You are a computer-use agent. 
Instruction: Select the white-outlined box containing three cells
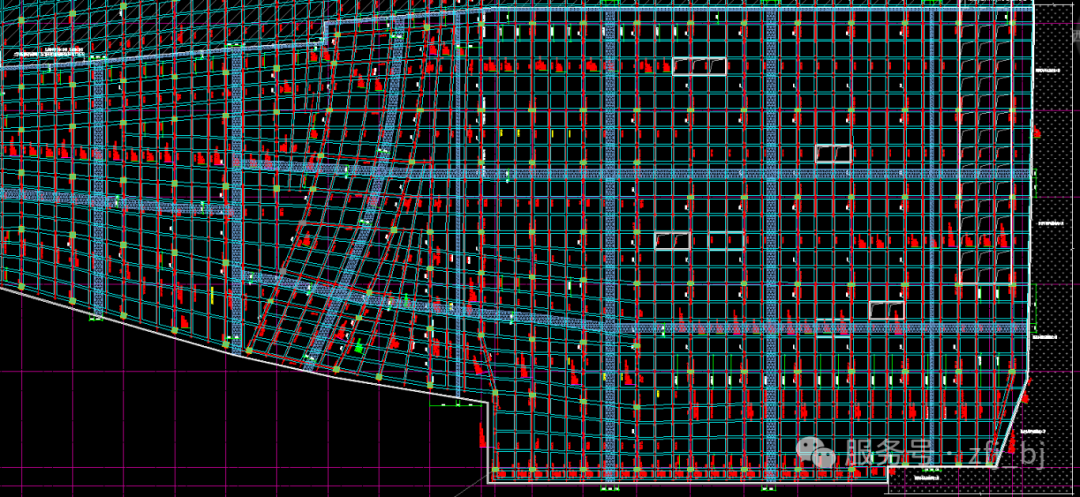point(699,66)
